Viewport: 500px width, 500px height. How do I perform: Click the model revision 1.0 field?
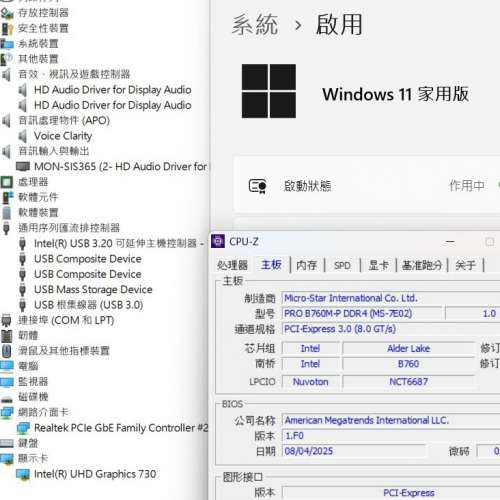(473, 313)
